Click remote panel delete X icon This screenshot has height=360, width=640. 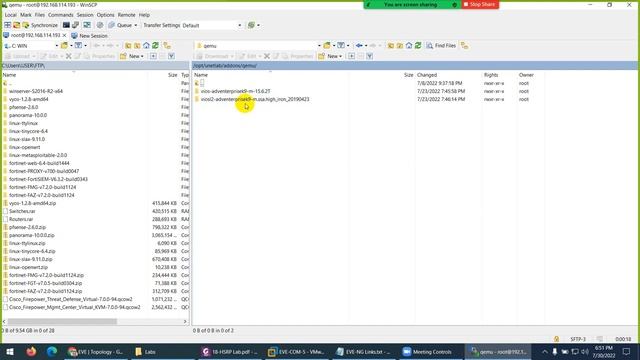[267, 56]
